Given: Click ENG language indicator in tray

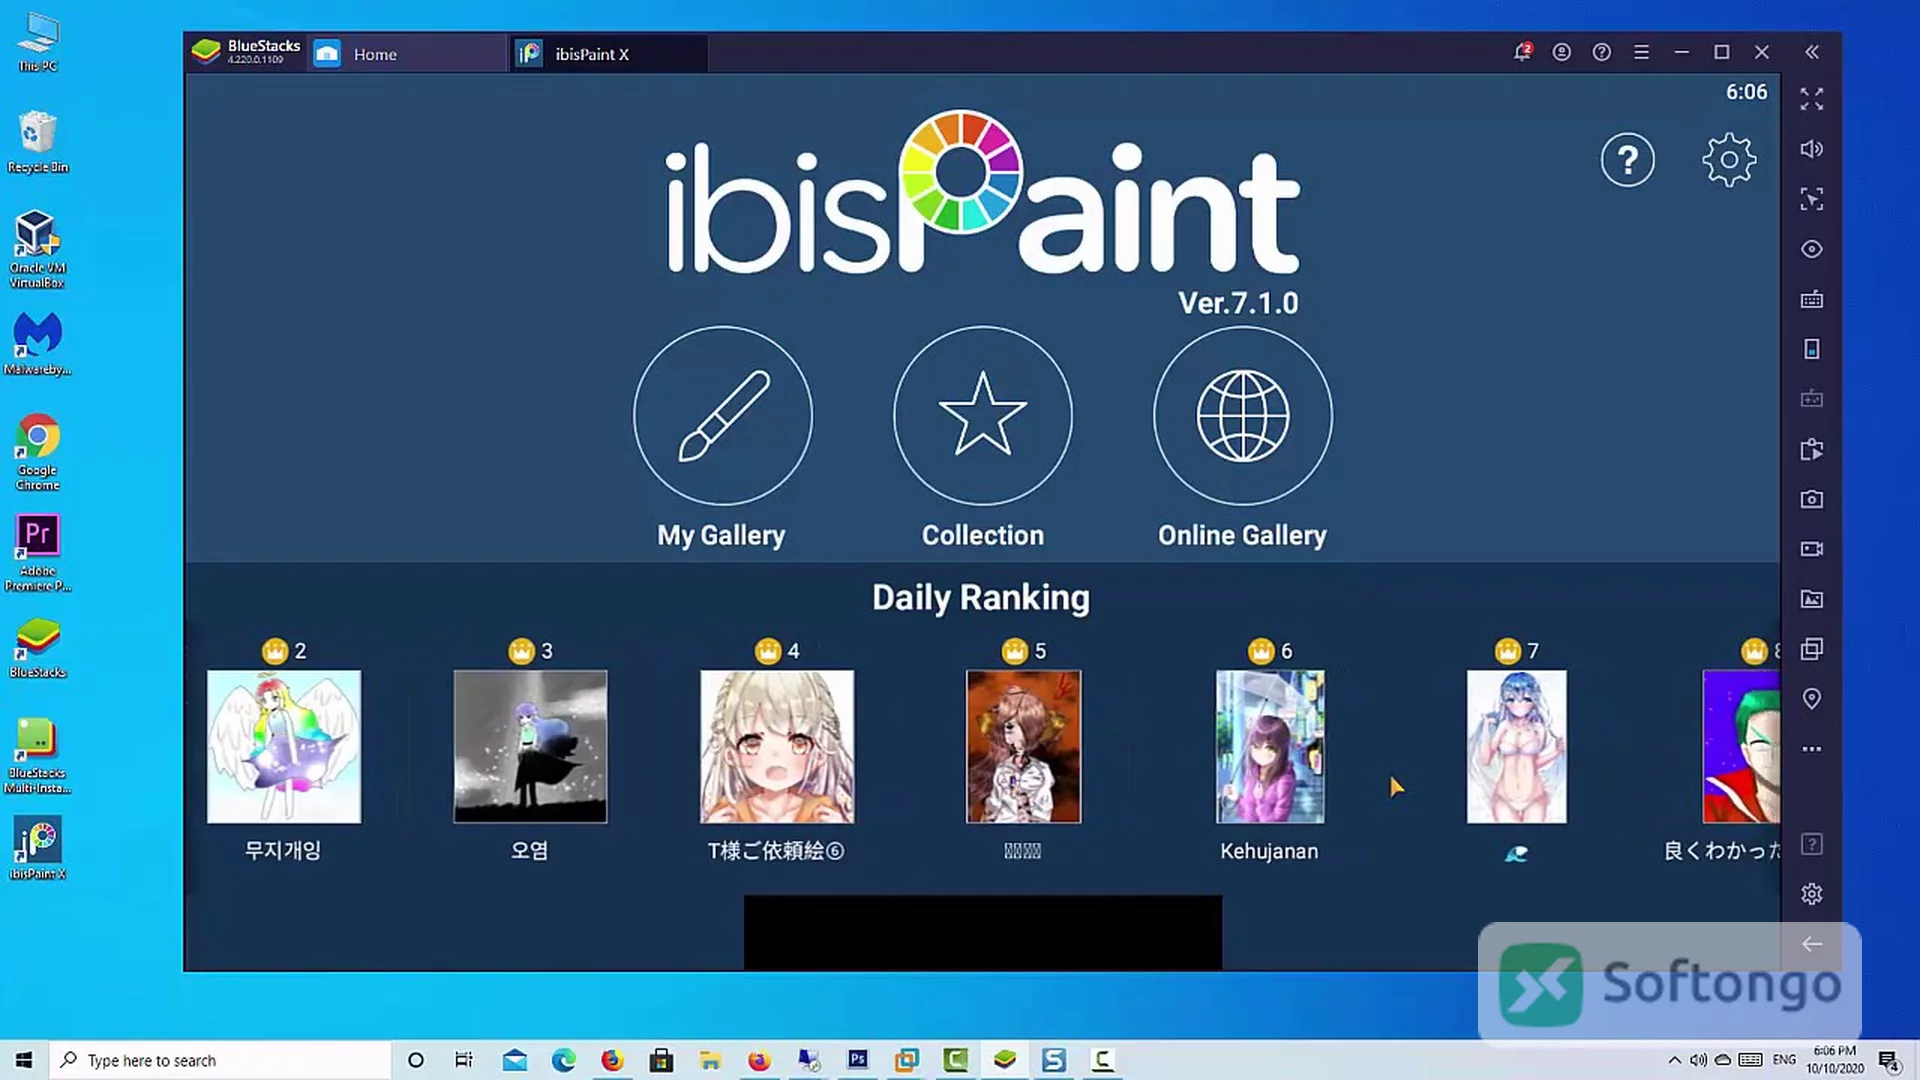Looking at the screenshot, I should click(1785, 1060).
